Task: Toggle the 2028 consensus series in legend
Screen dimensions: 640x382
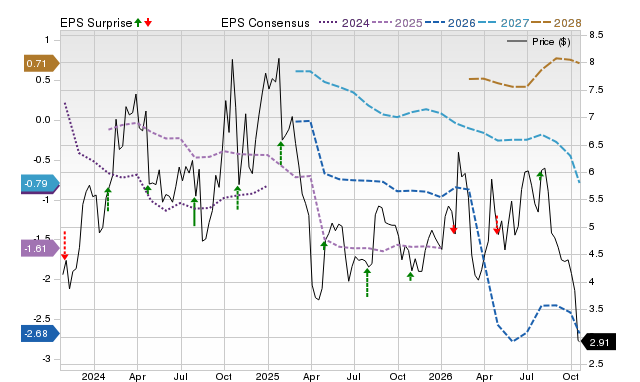Action: tap(556, 23)
